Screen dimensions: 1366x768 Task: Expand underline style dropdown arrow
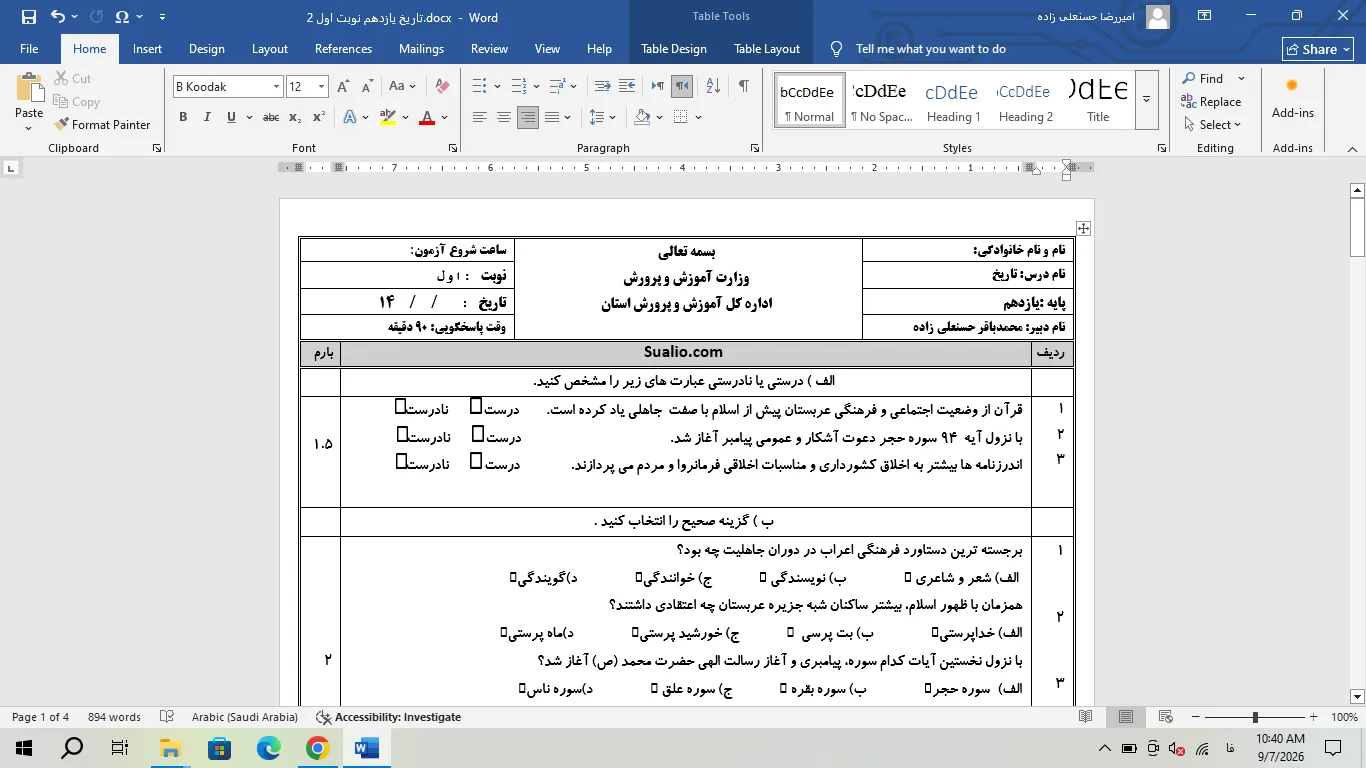(x=249, y=117)
